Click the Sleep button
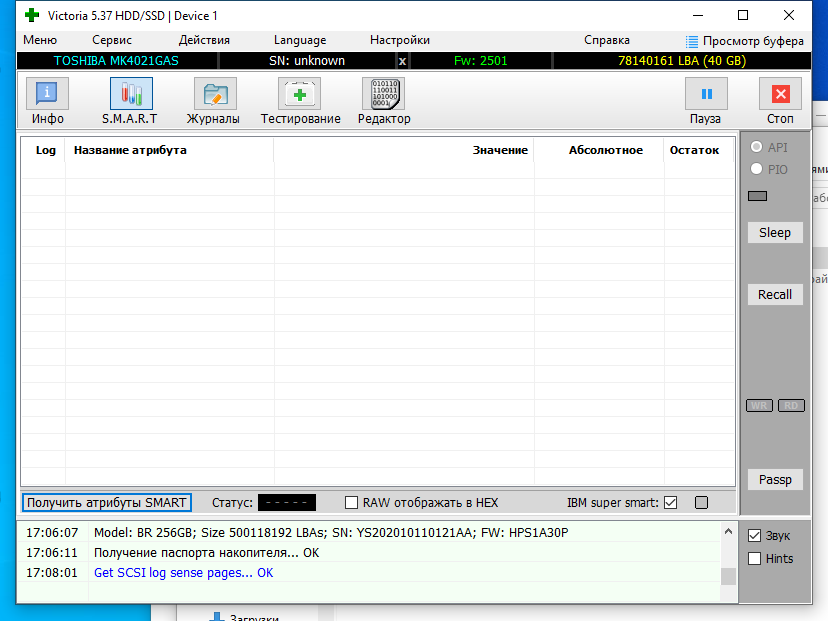 (775, 232)
